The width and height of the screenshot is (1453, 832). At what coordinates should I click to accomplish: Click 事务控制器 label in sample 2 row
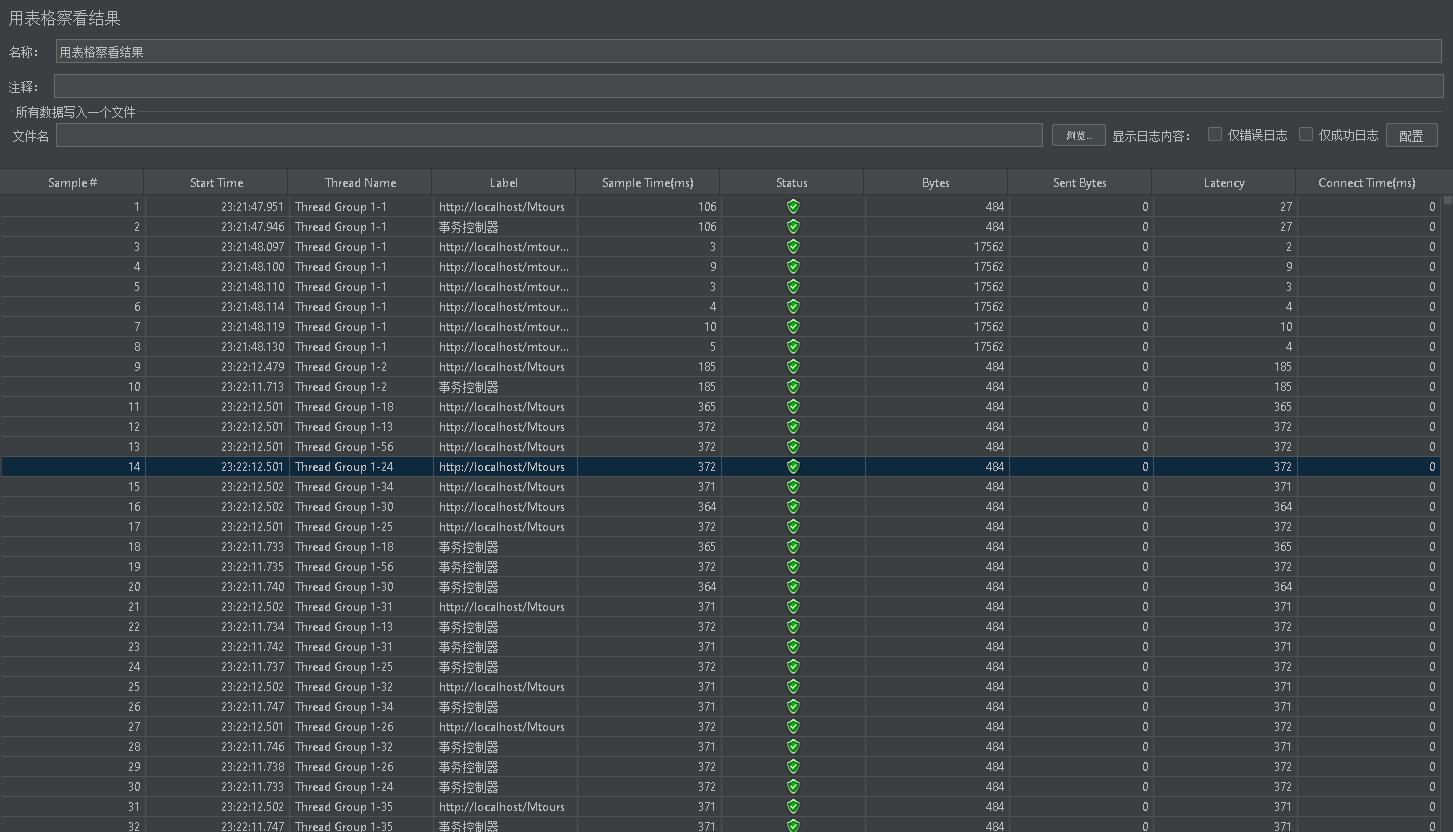click(468, 227)
